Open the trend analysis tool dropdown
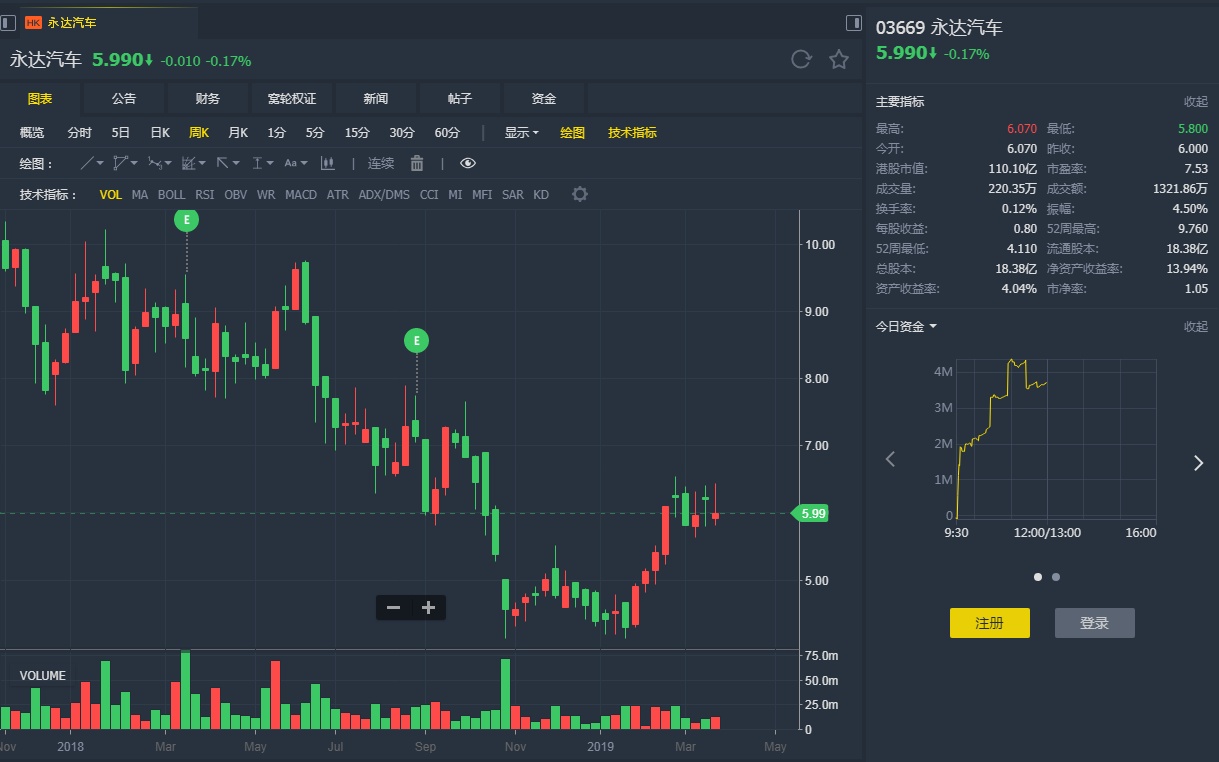The width and height of the screenshot is (1219, 762). (x=194, y=163)
